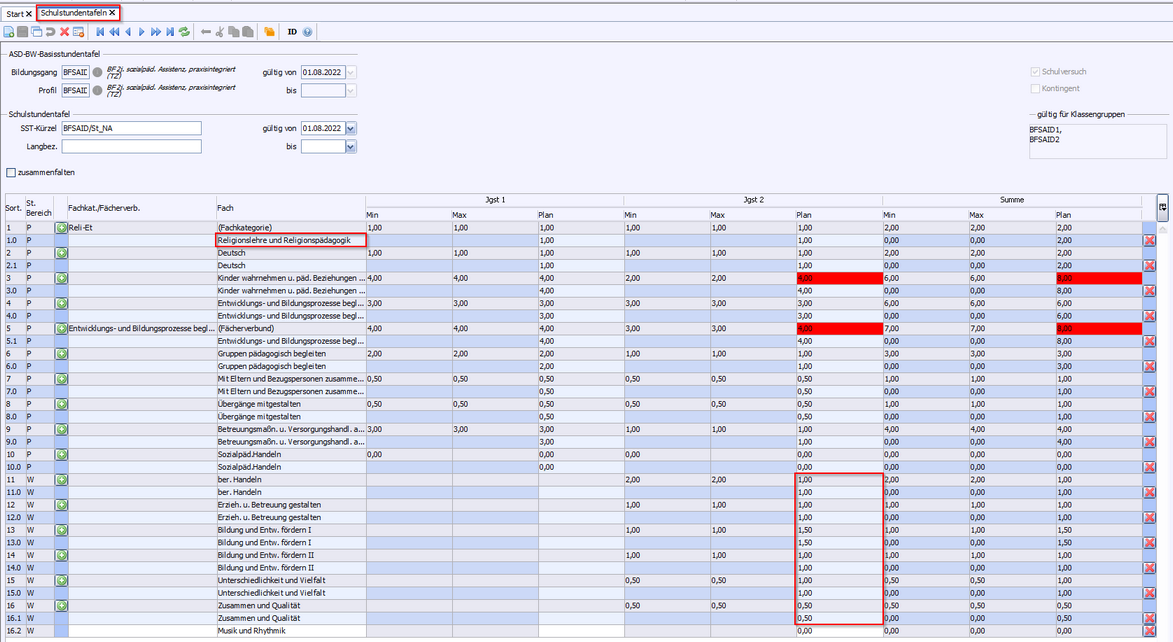Open Schulstundentafel gültig von date dropdown

pyautogui.click(x=351, y=128)
